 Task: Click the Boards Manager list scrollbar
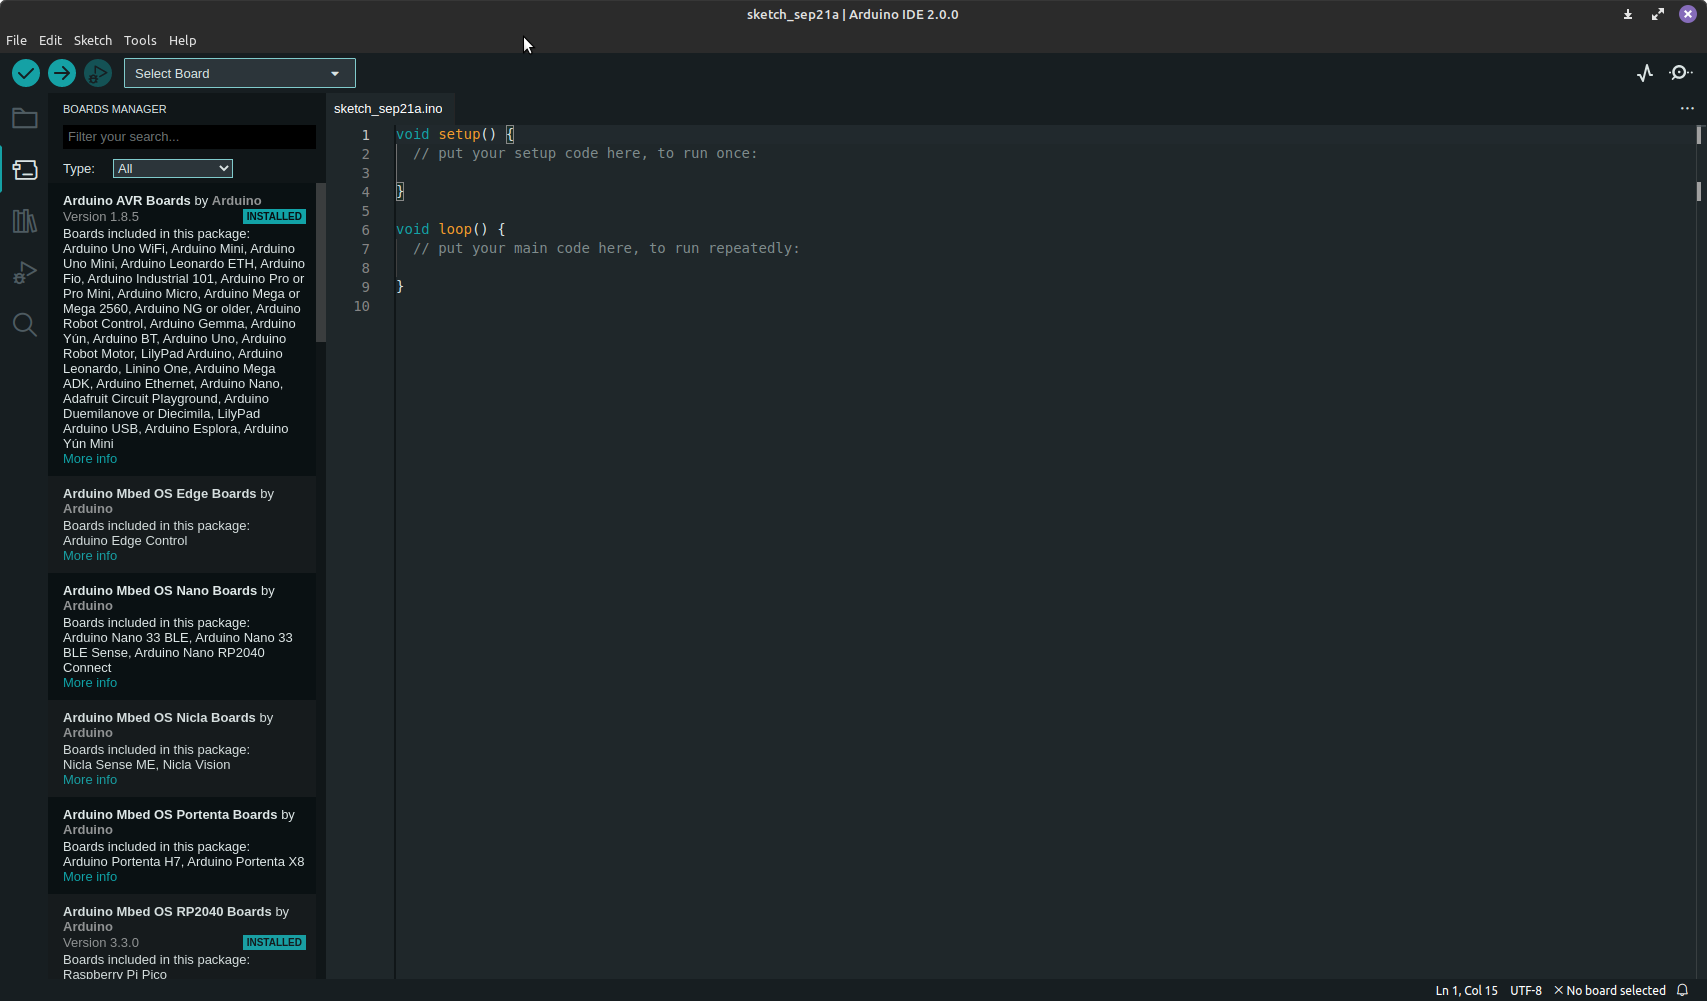321,262
